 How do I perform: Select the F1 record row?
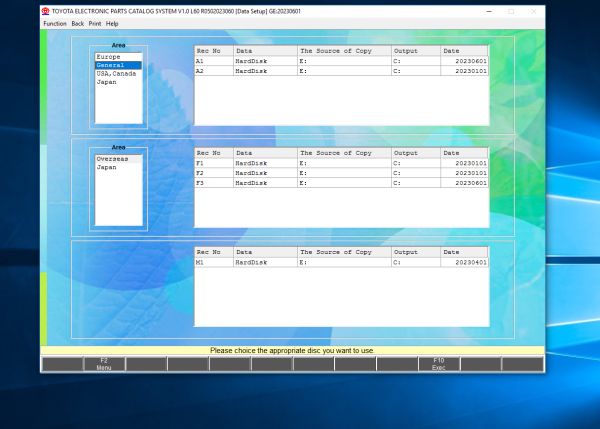341,163
